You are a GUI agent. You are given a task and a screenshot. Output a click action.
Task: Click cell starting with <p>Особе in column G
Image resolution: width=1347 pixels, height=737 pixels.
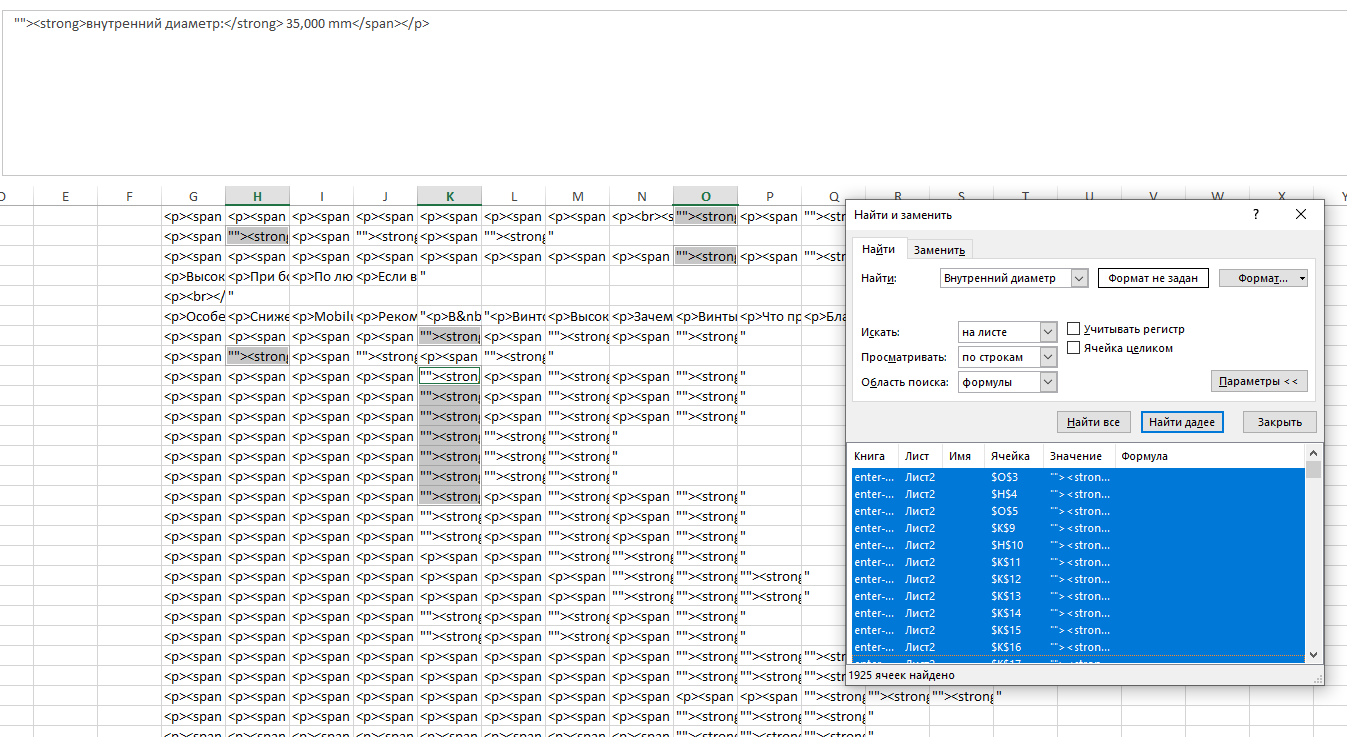[193, 316]
